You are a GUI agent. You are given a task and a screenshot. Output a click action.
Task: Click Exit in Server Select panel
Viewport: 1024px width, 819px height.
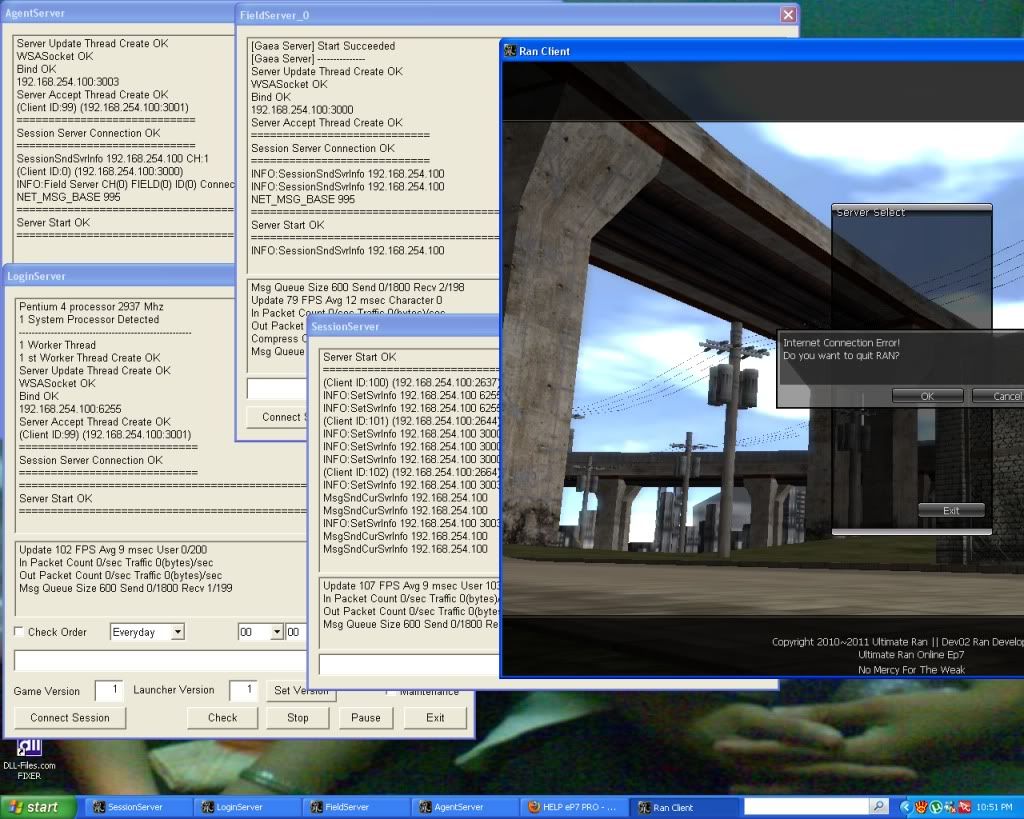pos(950,510)
